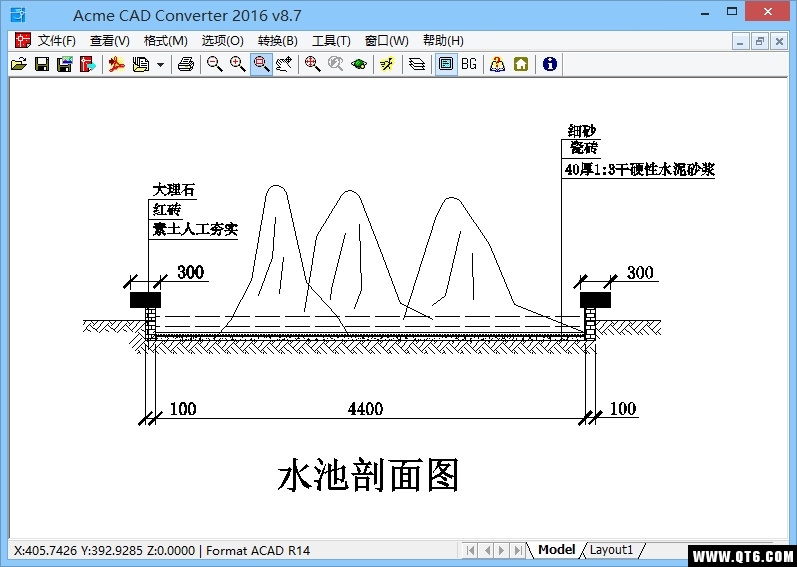Open the 帮助(H) menu
The image size is (797, 567).
pyautogui.click(x=443, y=41)
